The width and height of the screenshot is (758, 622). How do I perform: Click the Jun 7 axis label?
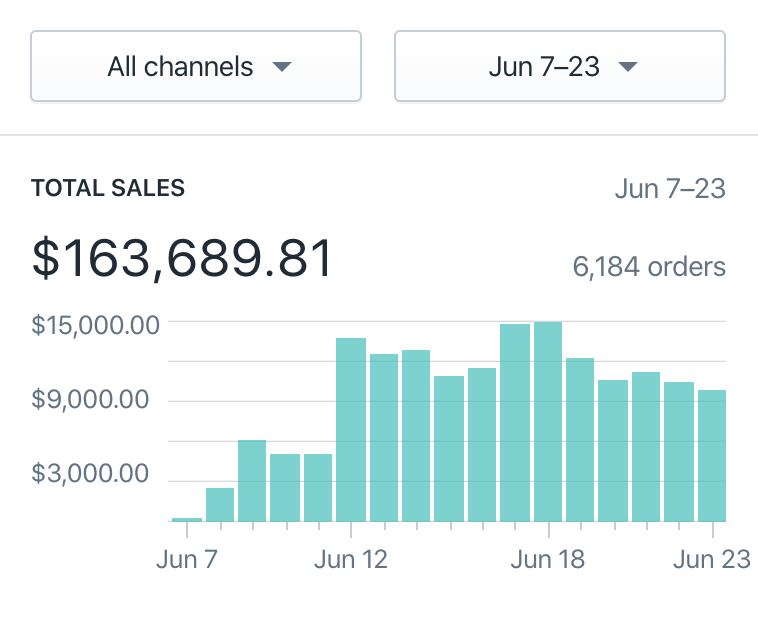pos(187,560)
